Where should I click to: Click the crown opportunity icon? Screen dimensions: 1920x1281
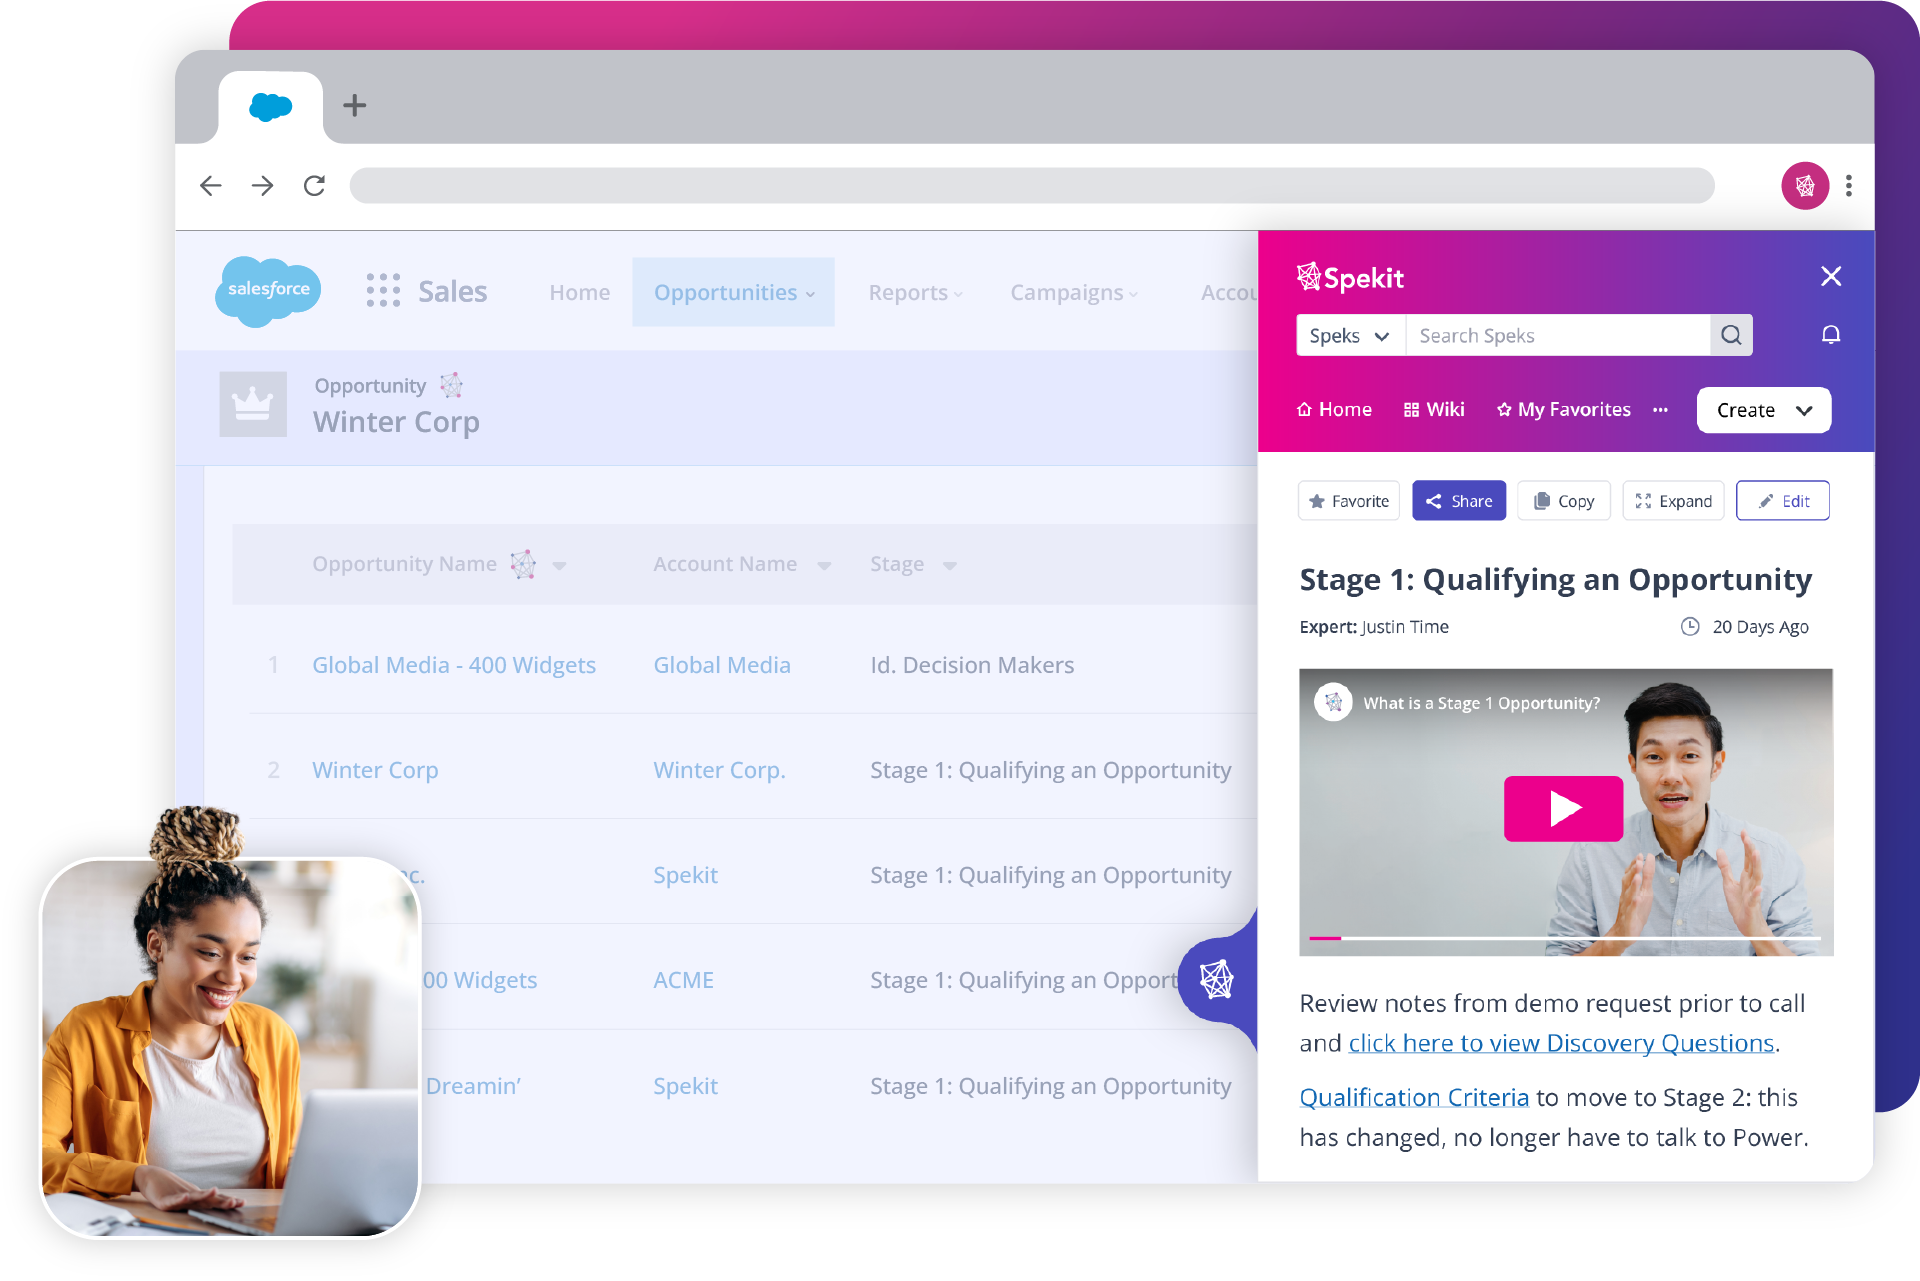pos(253,404)
